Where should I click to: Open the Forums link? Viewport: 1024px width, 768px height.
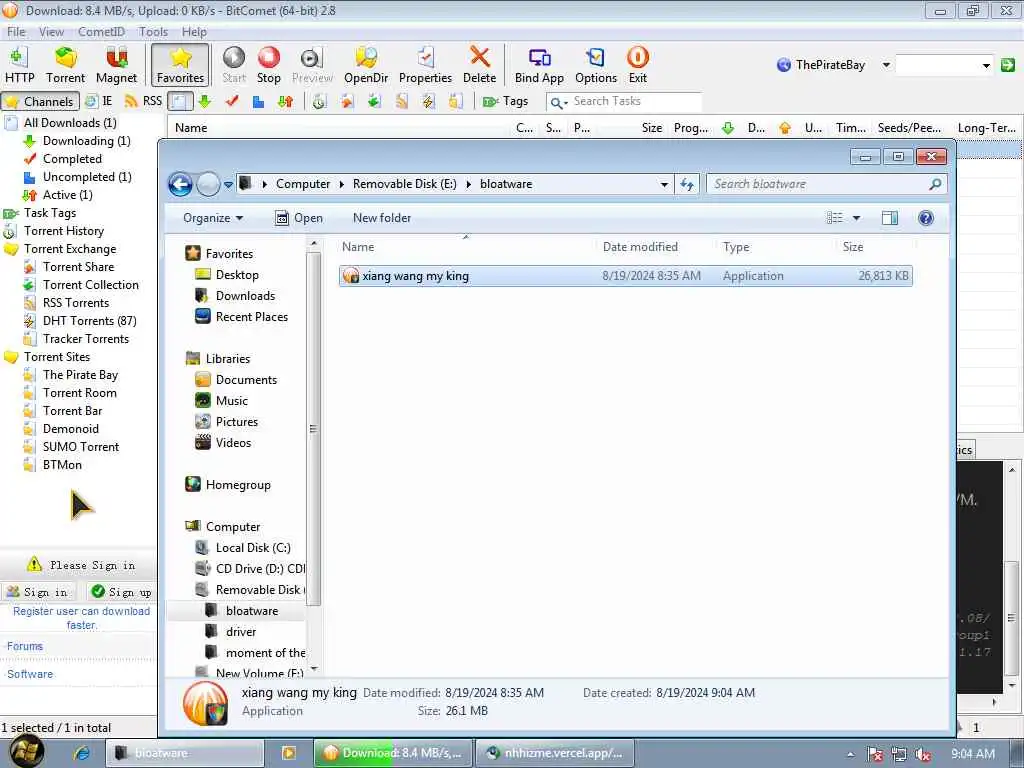click(25, 646)
